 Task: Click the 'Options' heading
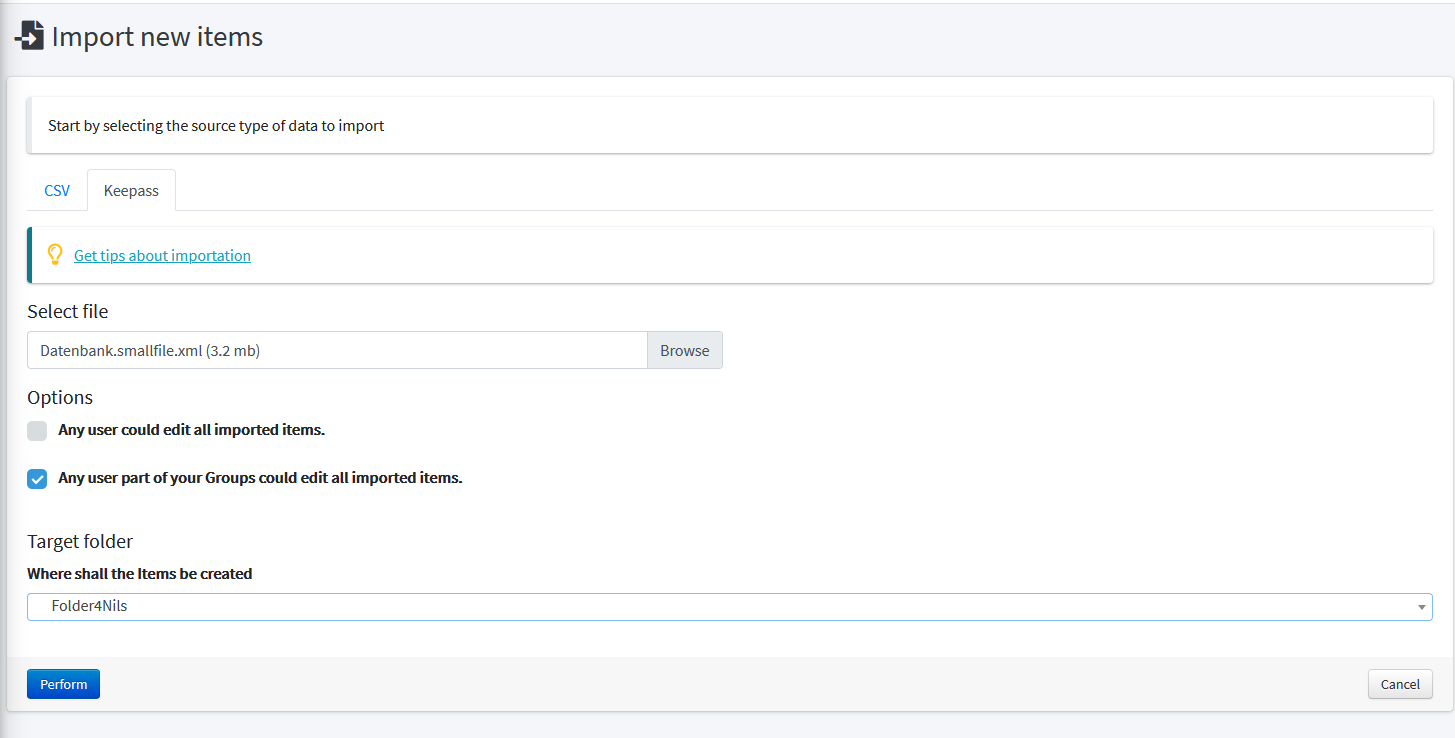point(60,397)
